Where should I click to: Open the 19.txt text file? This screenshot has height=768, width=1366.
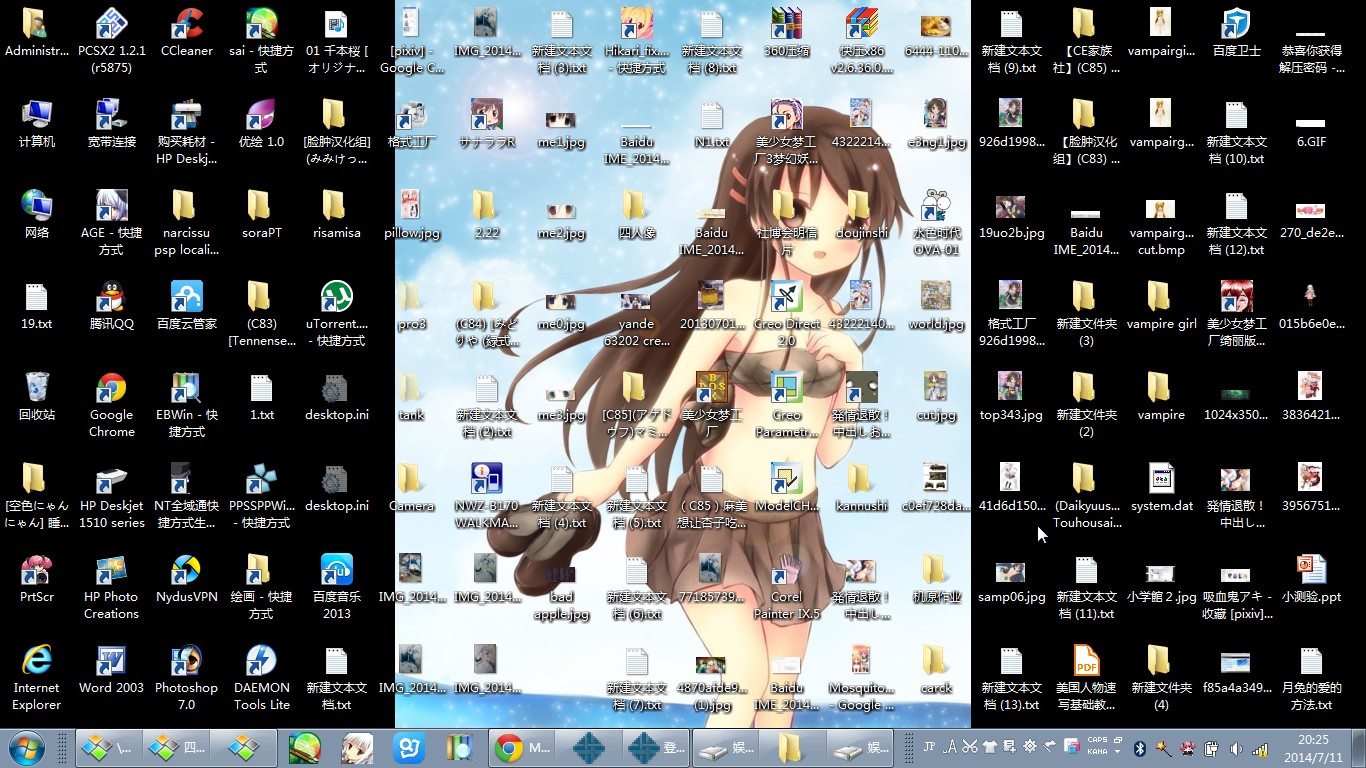click(36, 296)
